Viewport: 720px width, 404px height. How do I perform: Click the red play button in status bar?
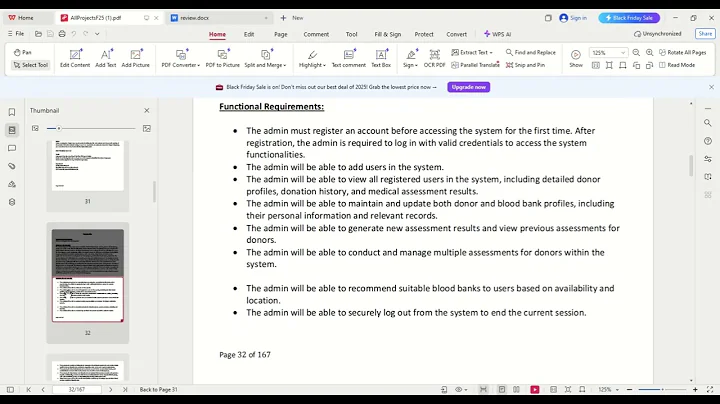click(534, 389)
